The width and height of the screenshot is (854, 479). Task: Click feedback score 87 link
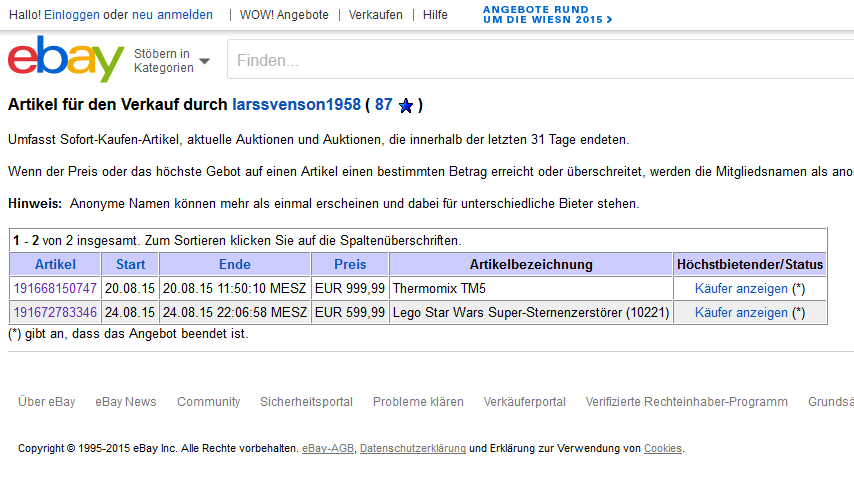point(383,105)
